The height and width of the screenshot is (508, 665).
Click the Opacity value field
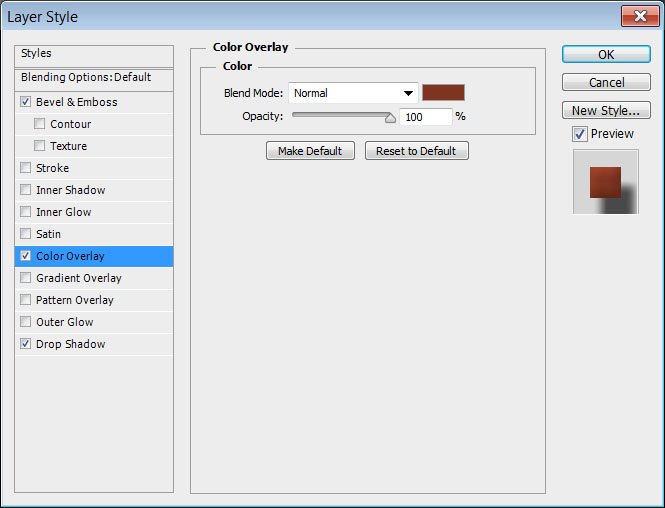tap(426, 117)
